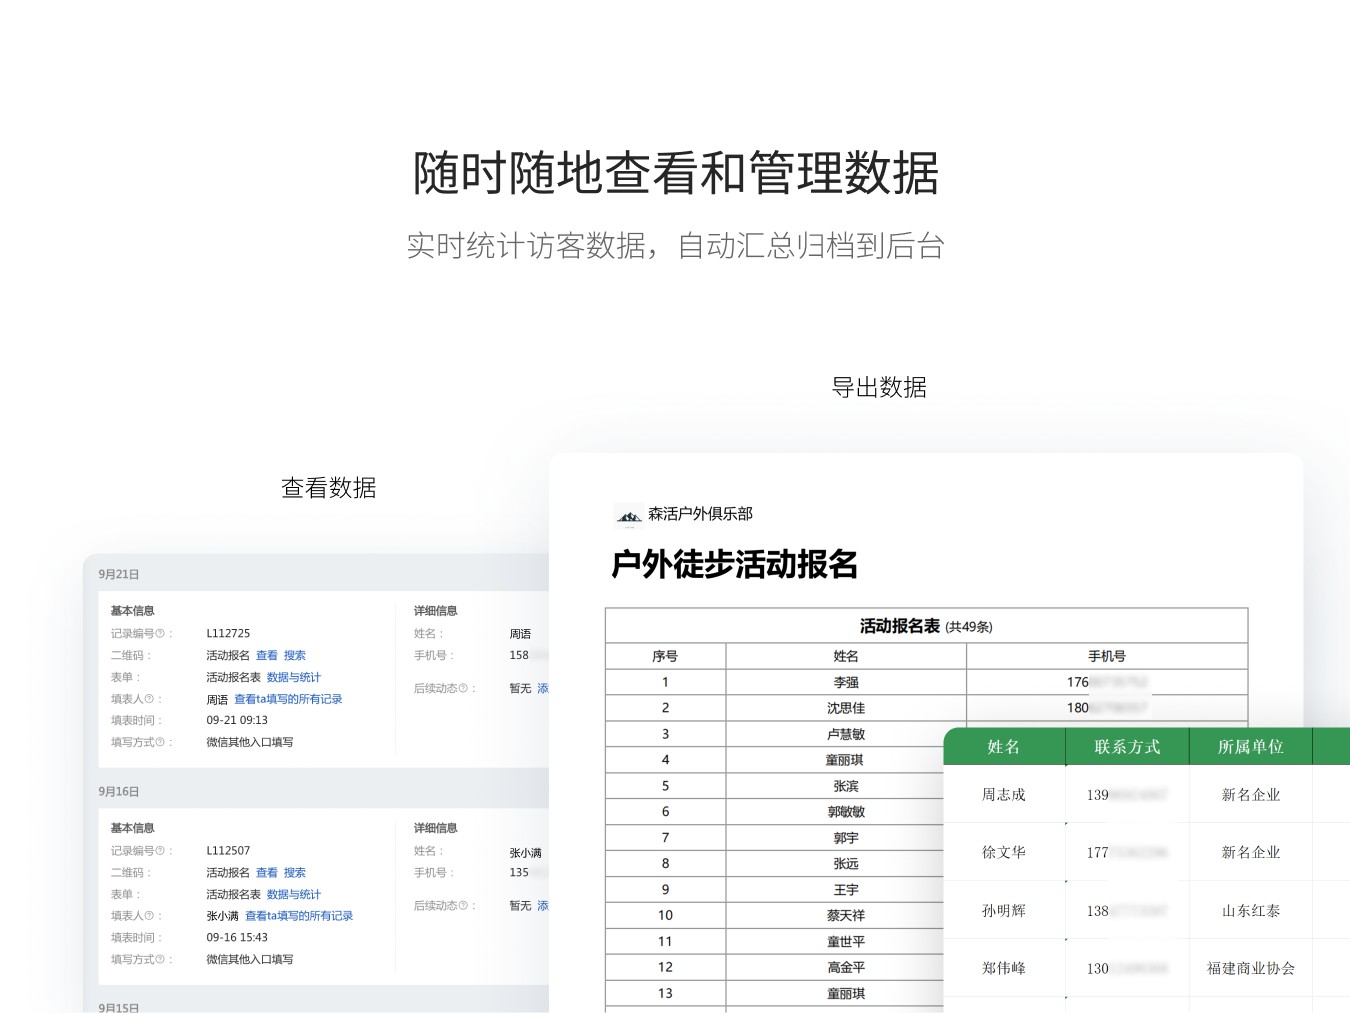Screen dimensions: 1350x1013
Task: Open the 查看 link for 活动报名 QR code
Action: pos(267,655)
